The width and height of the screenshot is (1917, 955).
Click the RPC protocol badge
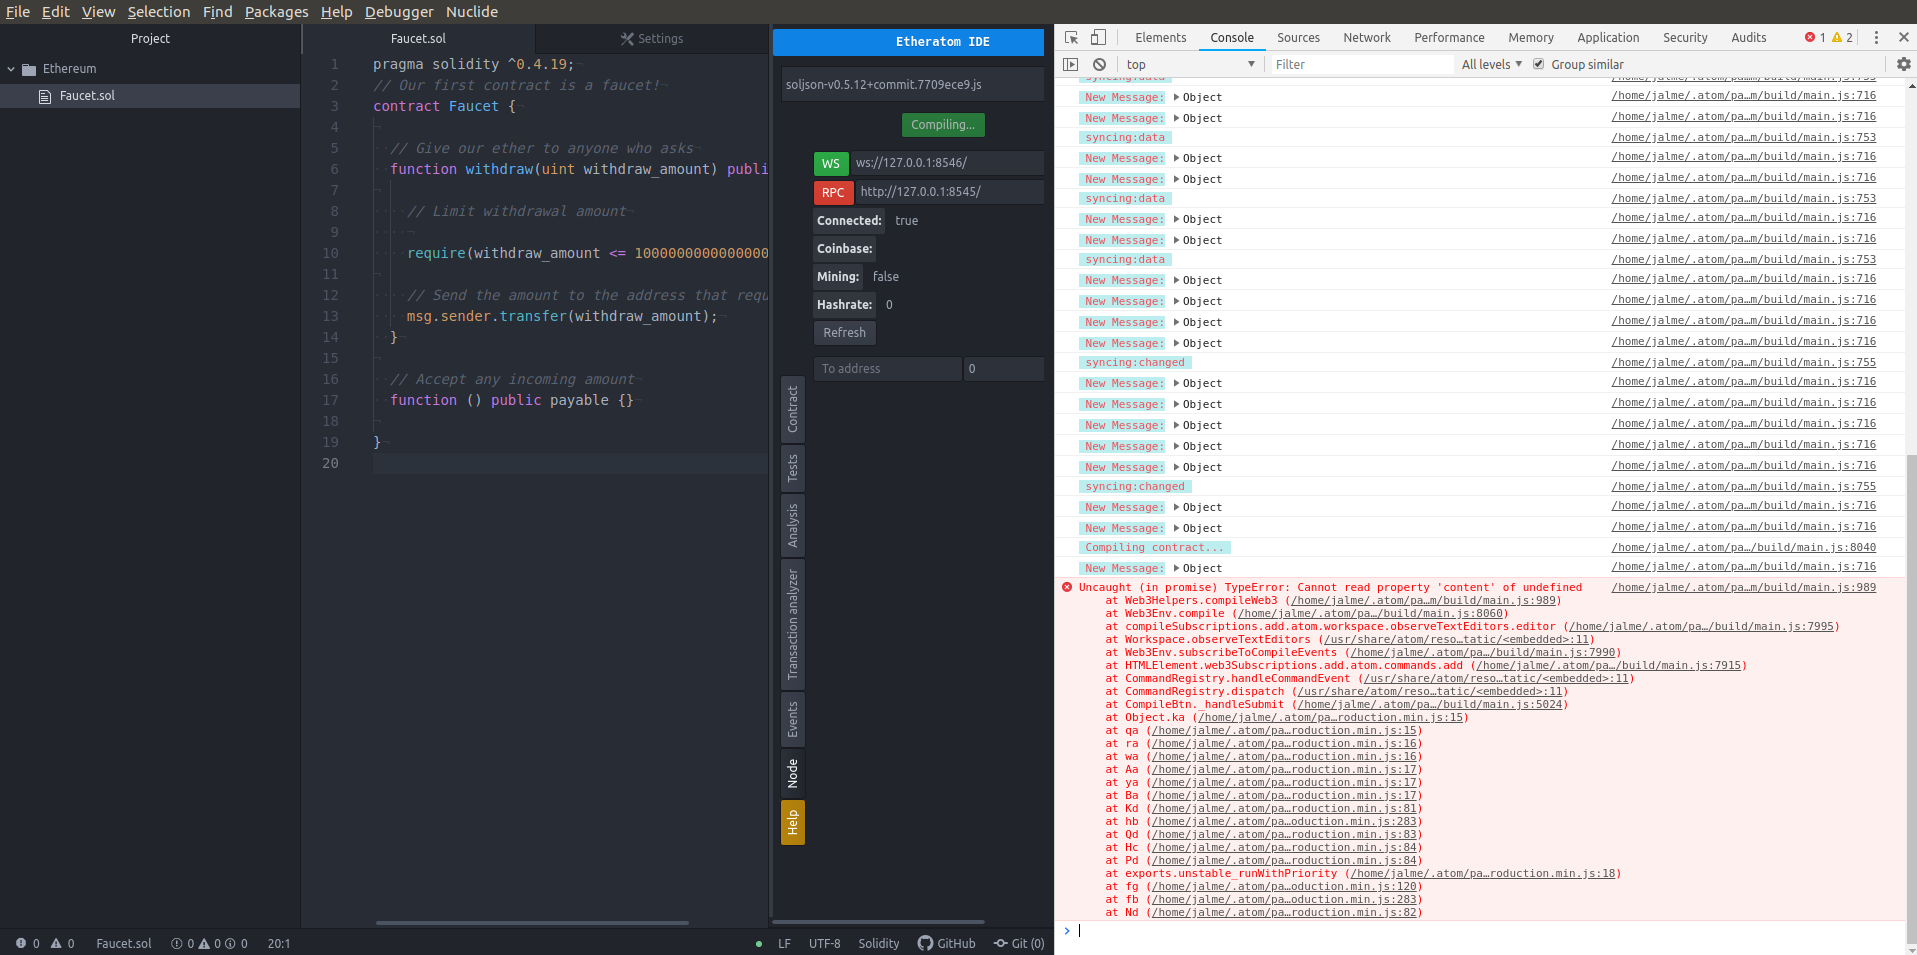tap(833, 192)
